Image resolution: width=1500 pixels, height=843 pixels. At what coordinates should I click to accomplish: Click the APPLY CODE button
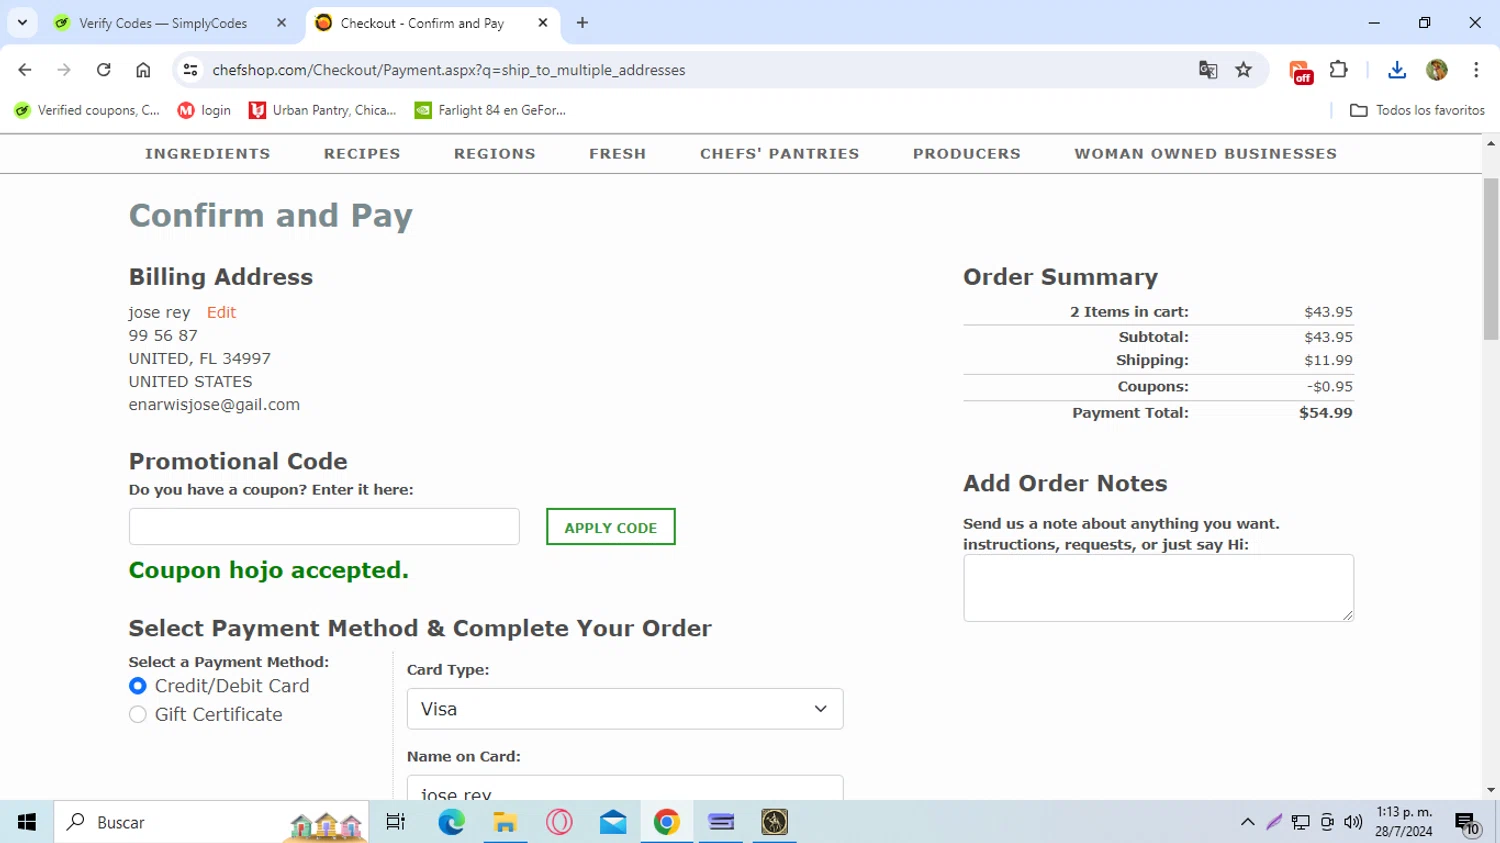click(611, 527)
